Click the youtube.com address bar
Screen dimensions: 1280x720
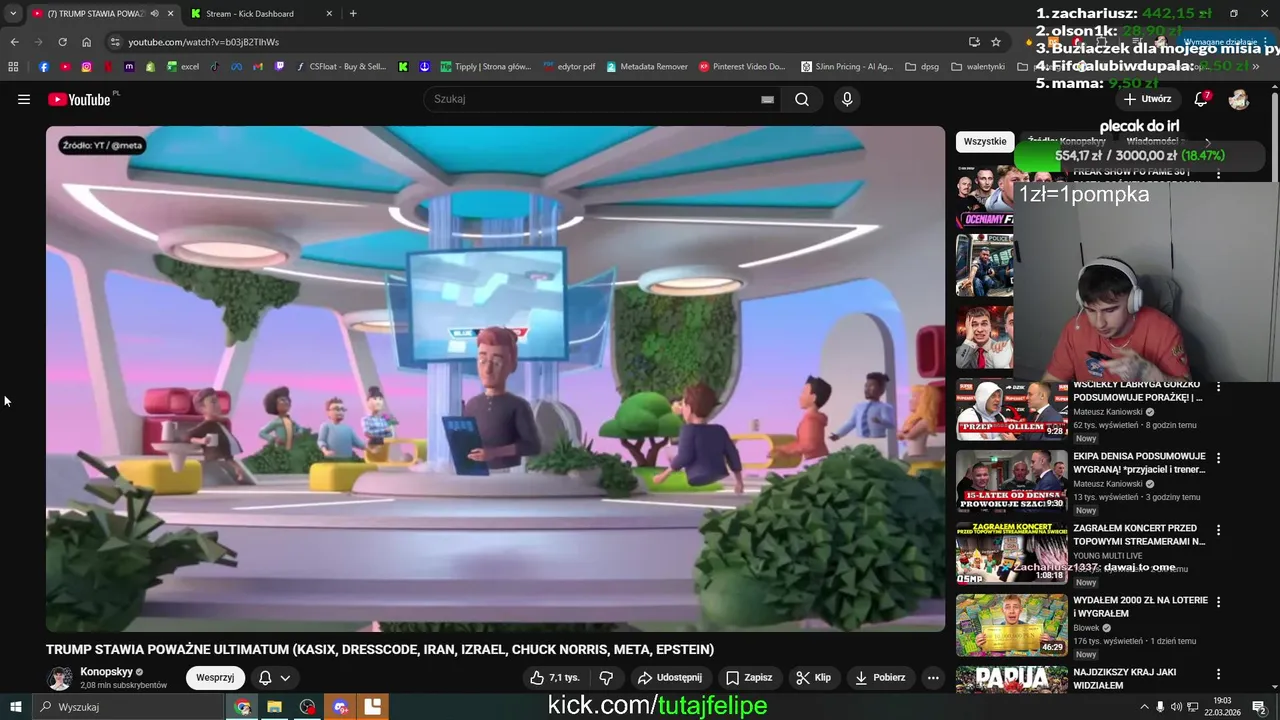coord(540,42)
